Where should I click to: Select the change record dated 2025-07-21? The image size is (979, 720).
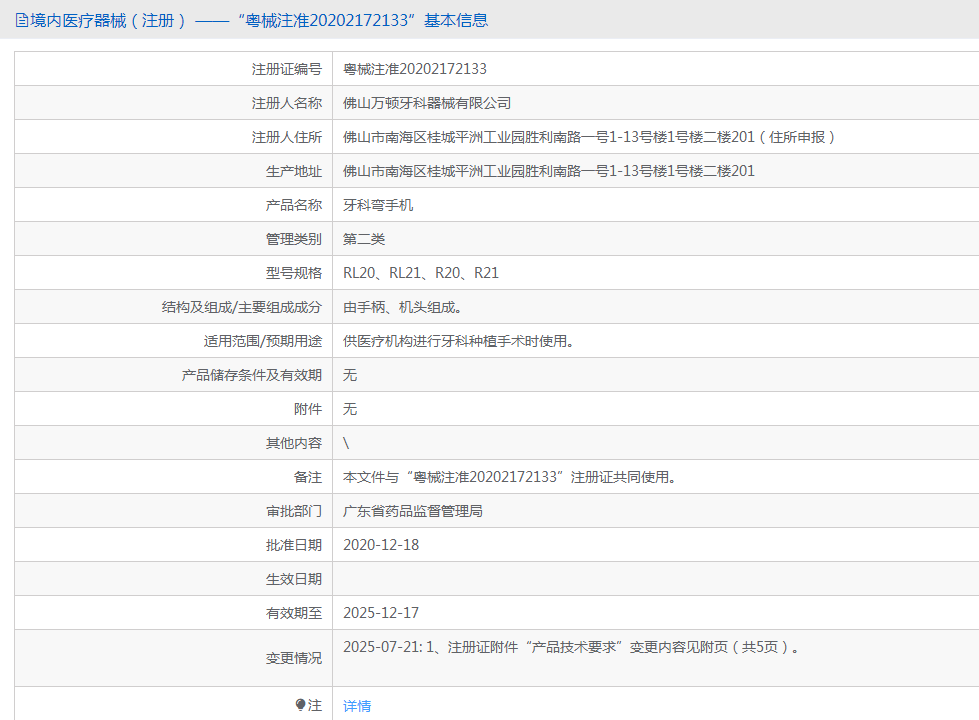(x=571, y=647)
